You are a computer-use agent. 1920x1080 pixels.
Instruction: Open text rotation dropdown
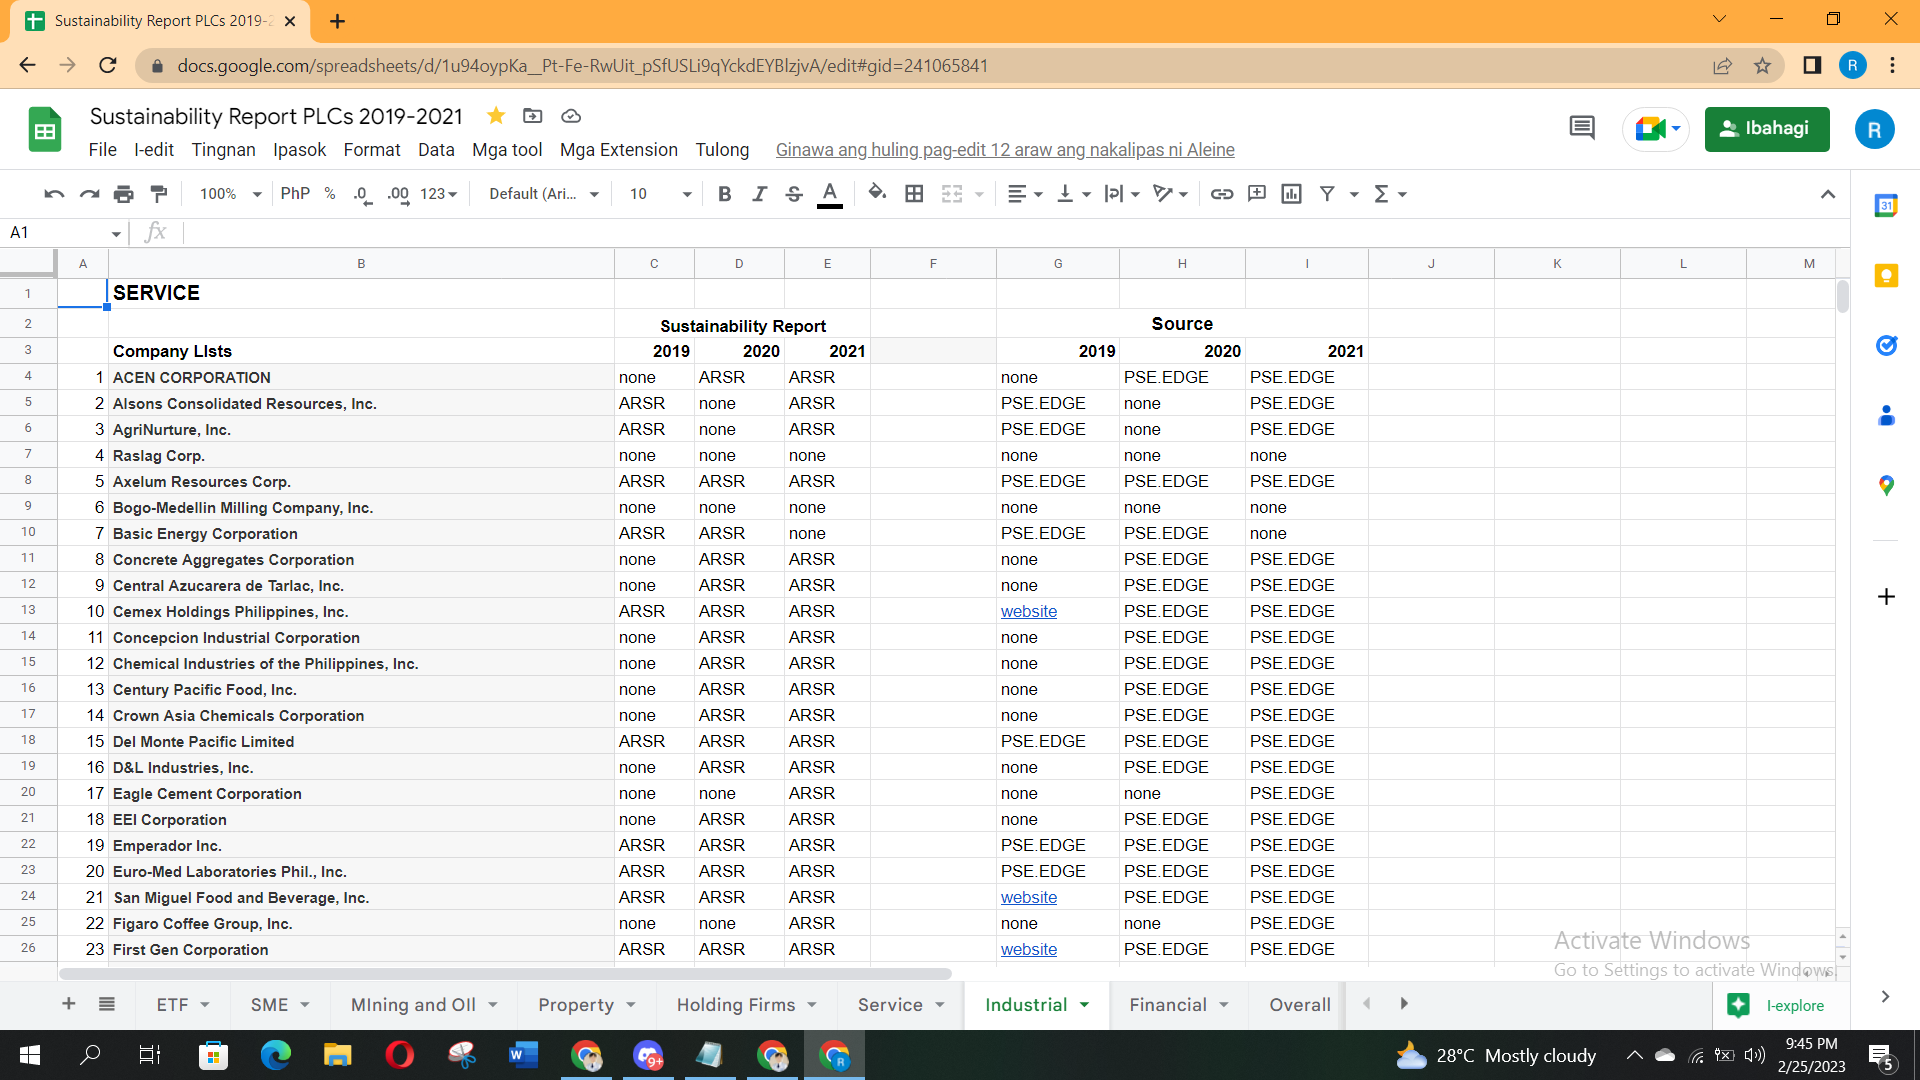point(1170,194)
